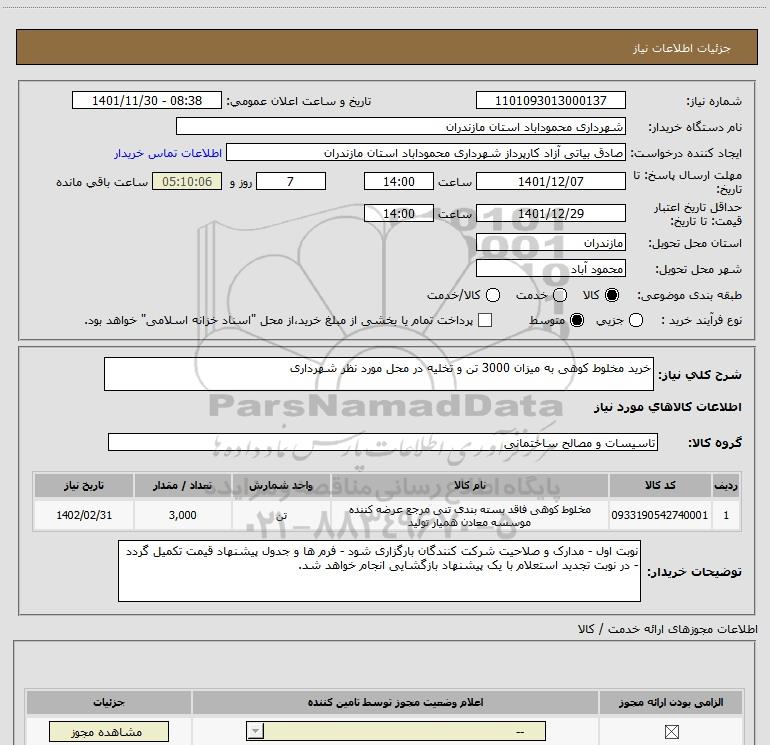770x745 pixels.
Task: Click response deadline date 1401/12/07
Action: pos(550,182)
